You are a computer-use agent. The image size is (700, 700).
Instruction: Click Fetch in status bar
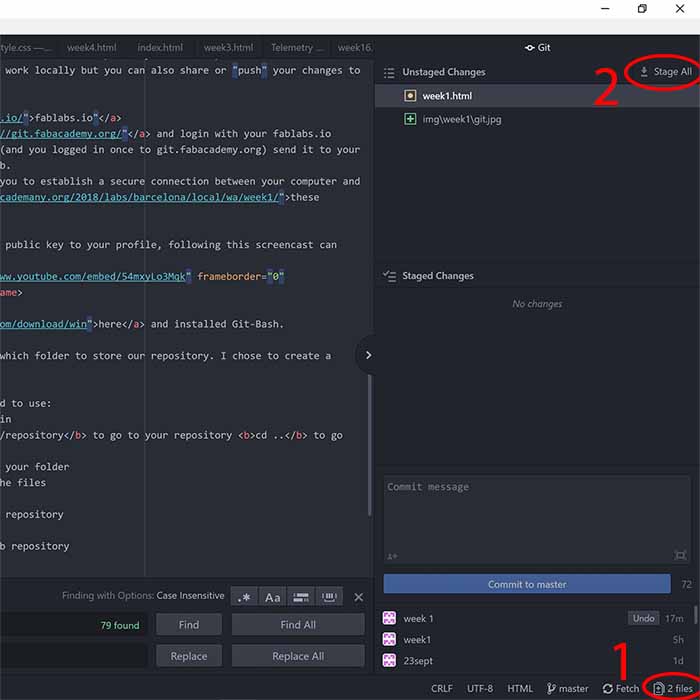(621, 689)
